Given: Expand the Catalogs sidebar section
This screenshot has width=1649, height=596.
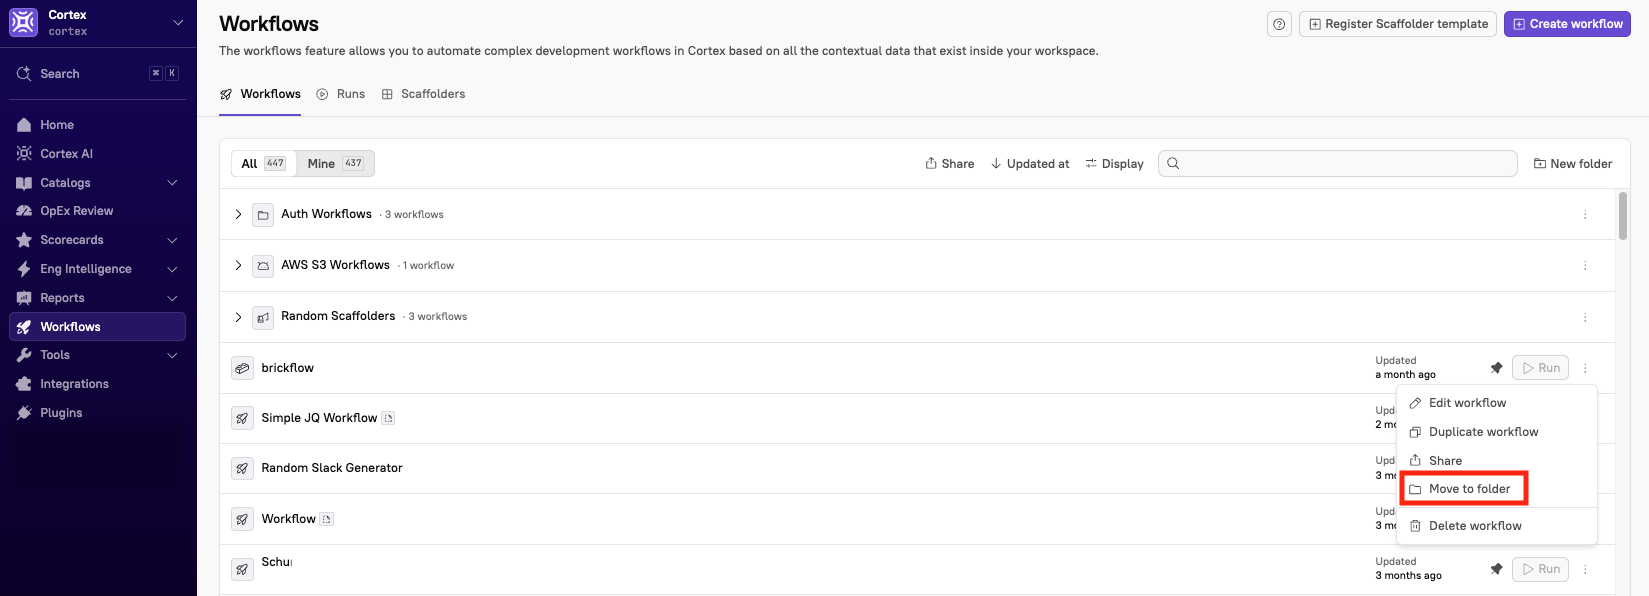Looking at the screenshot, I should click(x=172, y=183).
